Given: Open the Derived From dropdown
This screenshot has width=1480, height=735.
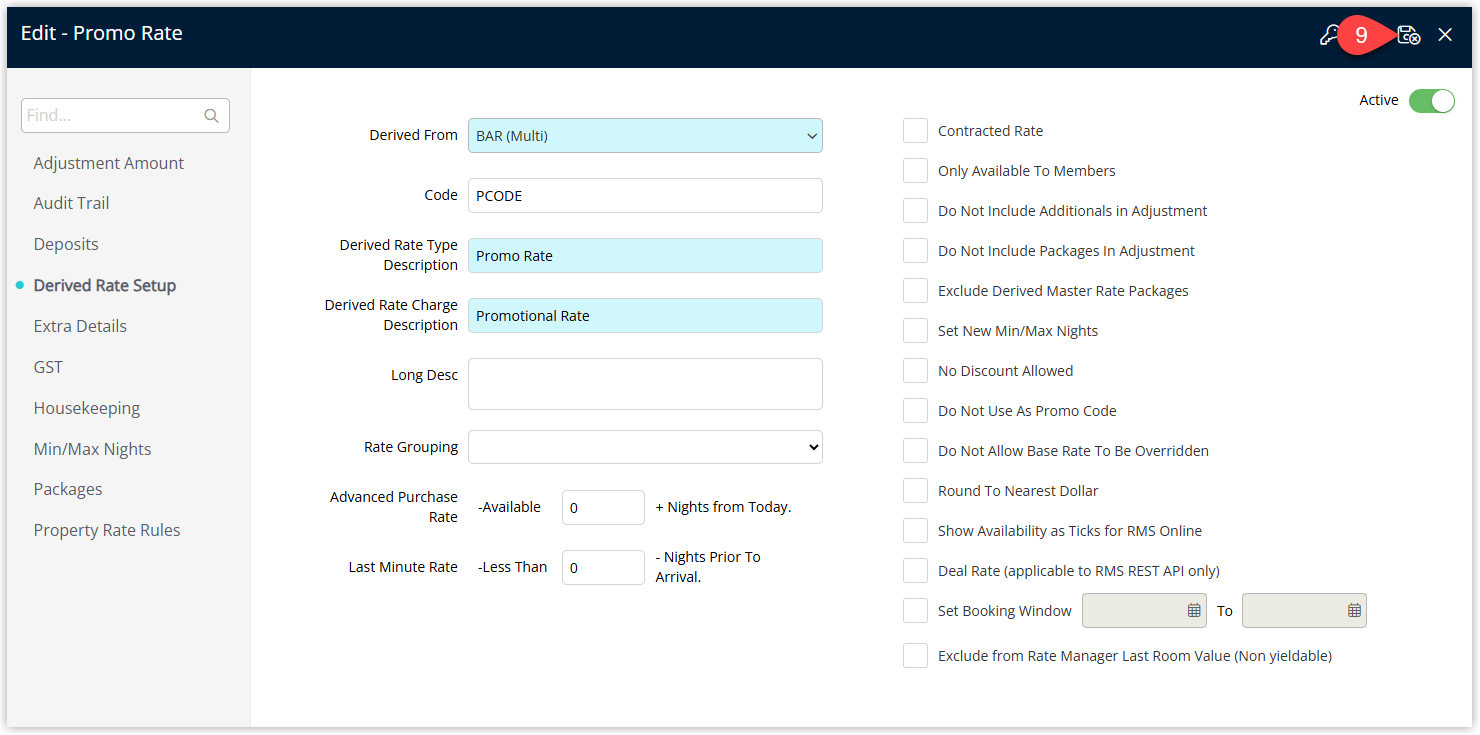Looking at the screenshot, I should click(x=645, y=136).
